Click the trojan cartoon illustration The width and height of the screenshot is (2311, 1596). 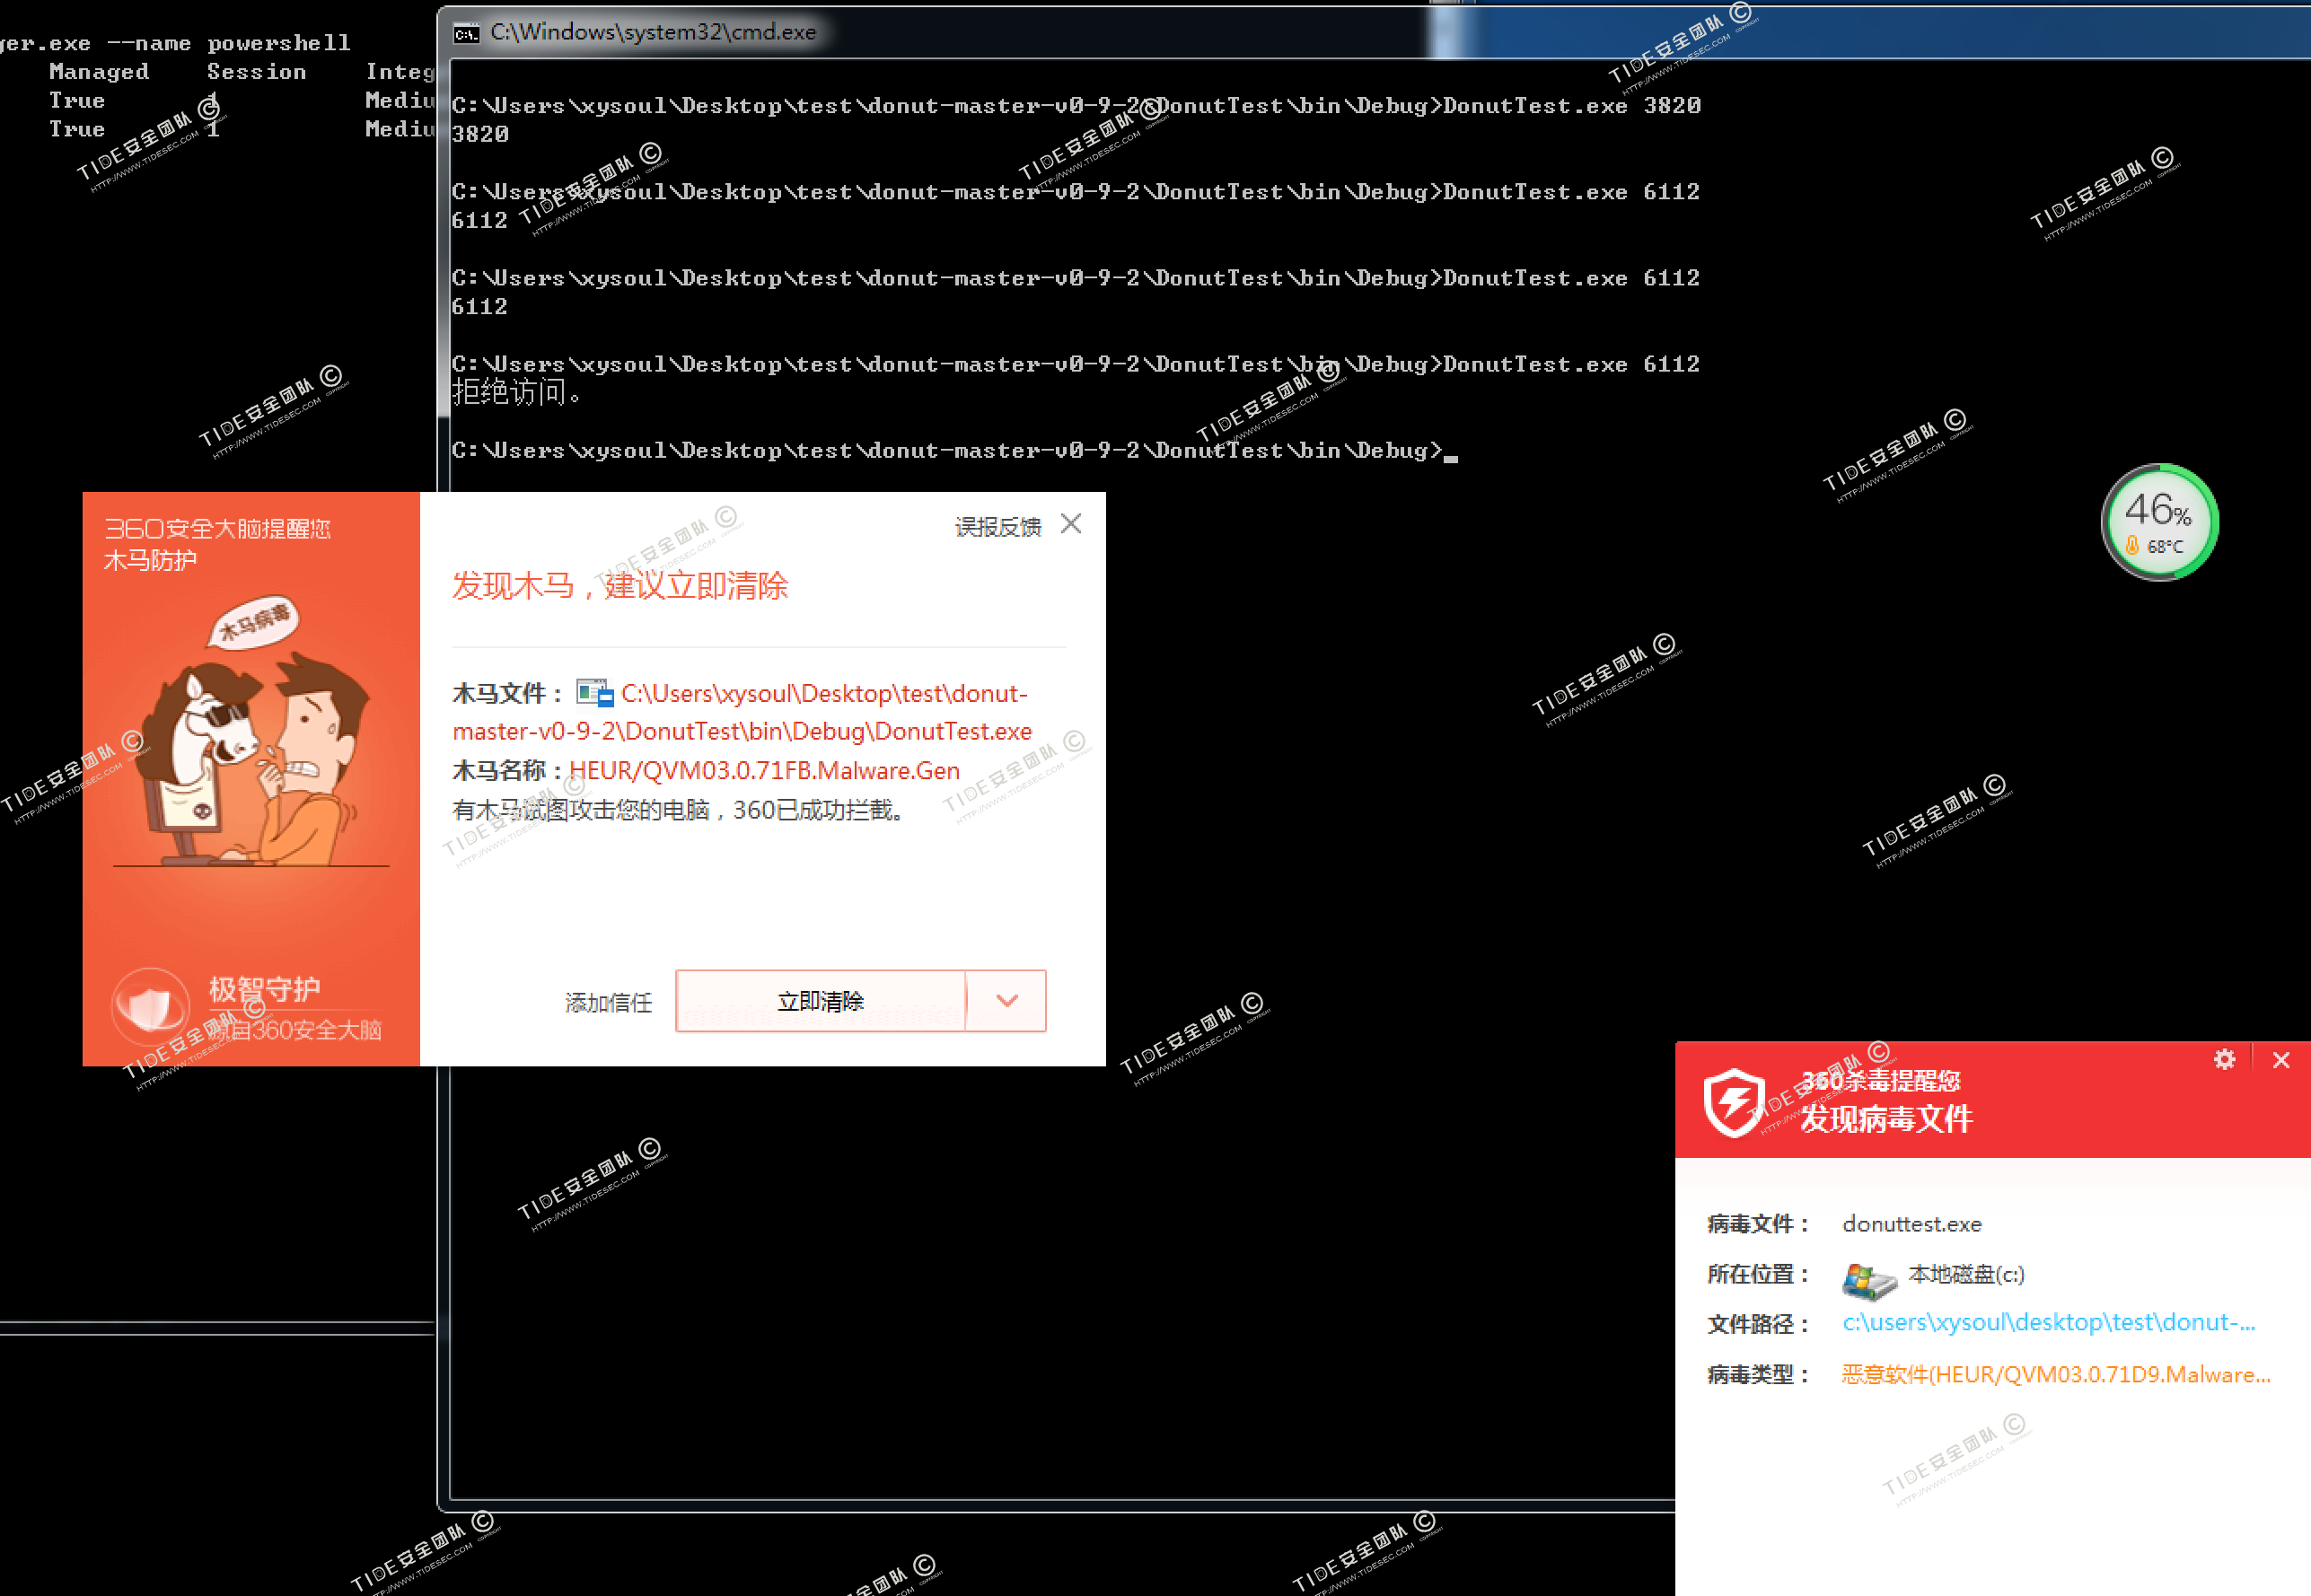255,745
